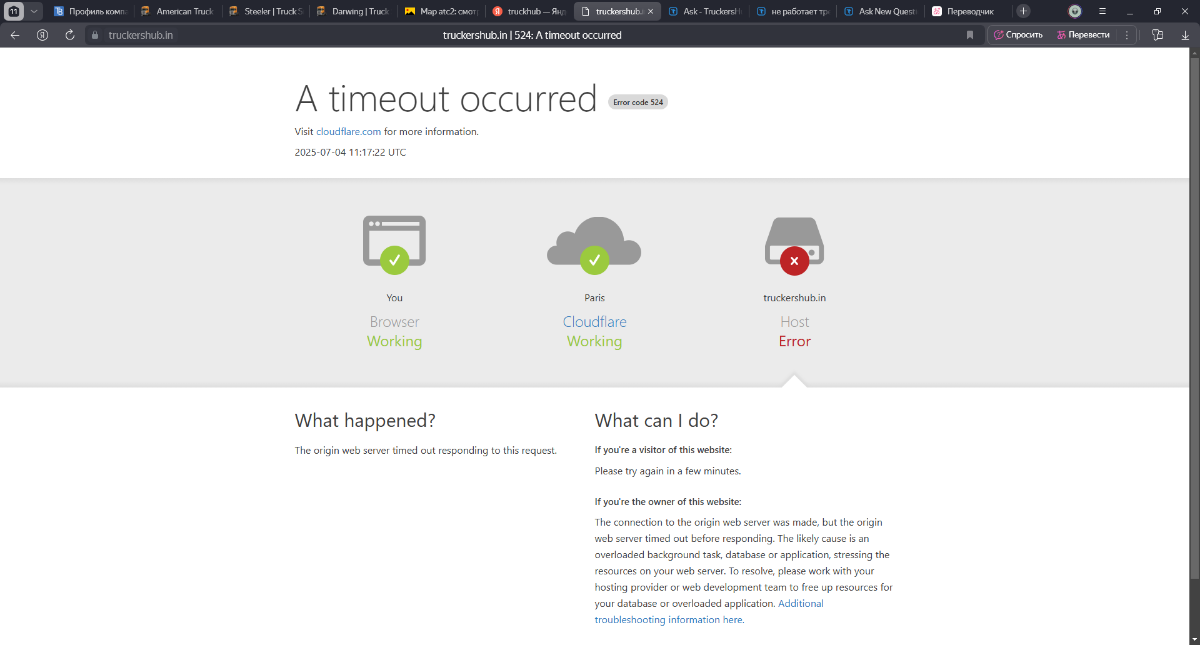This screenshot has width=1200, height=645.
Task: Open new tab with plus icon
Action: [1023, 11]
